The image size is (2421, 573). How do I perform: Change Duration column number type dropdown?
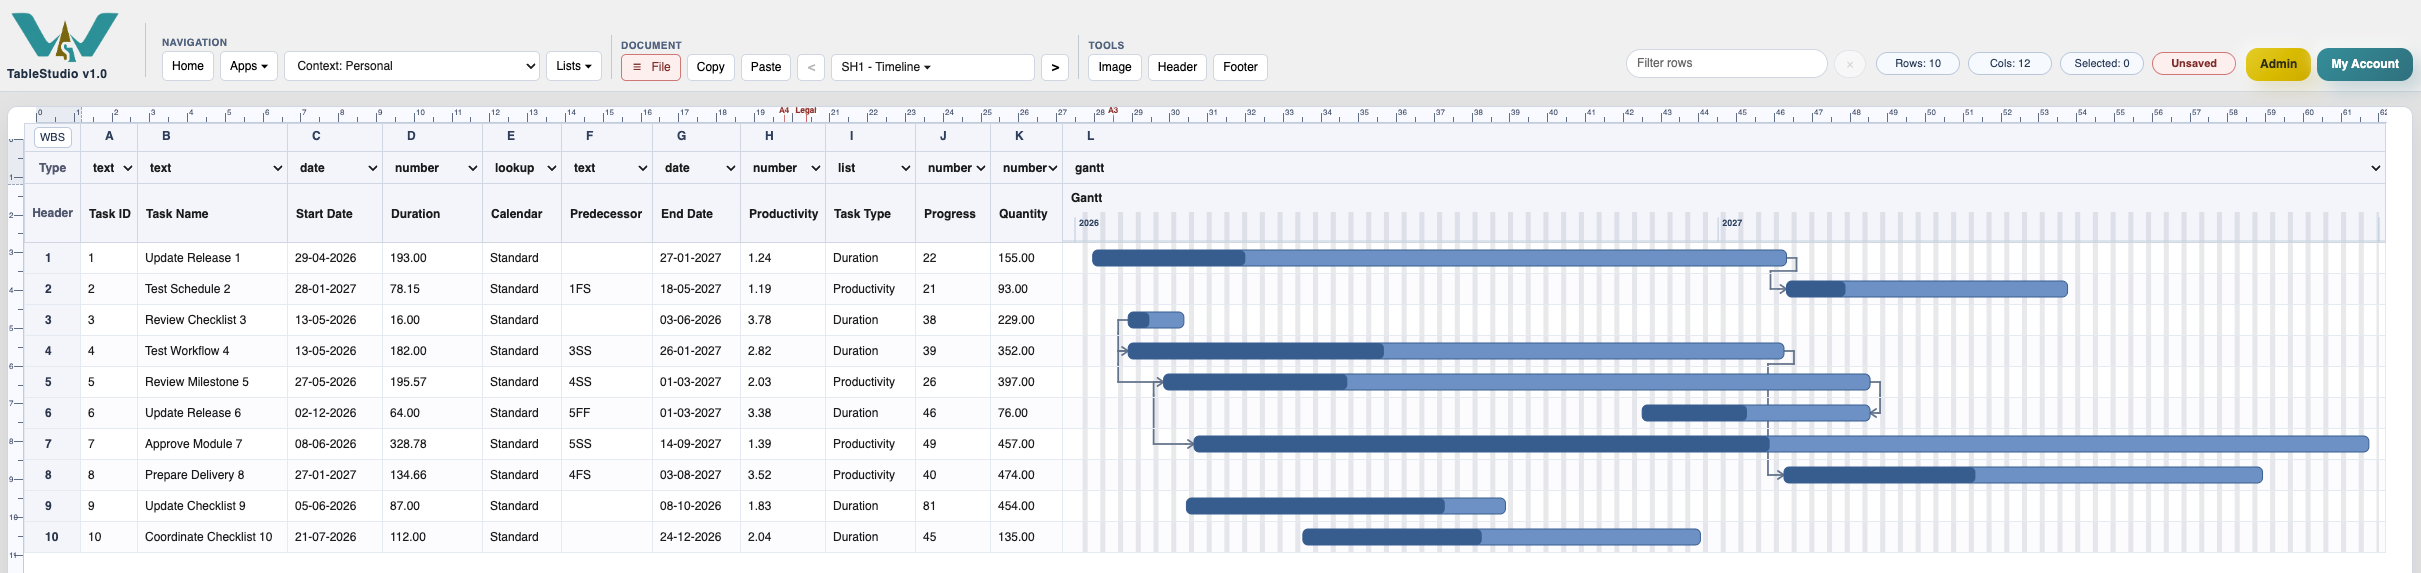click(435, 168)
